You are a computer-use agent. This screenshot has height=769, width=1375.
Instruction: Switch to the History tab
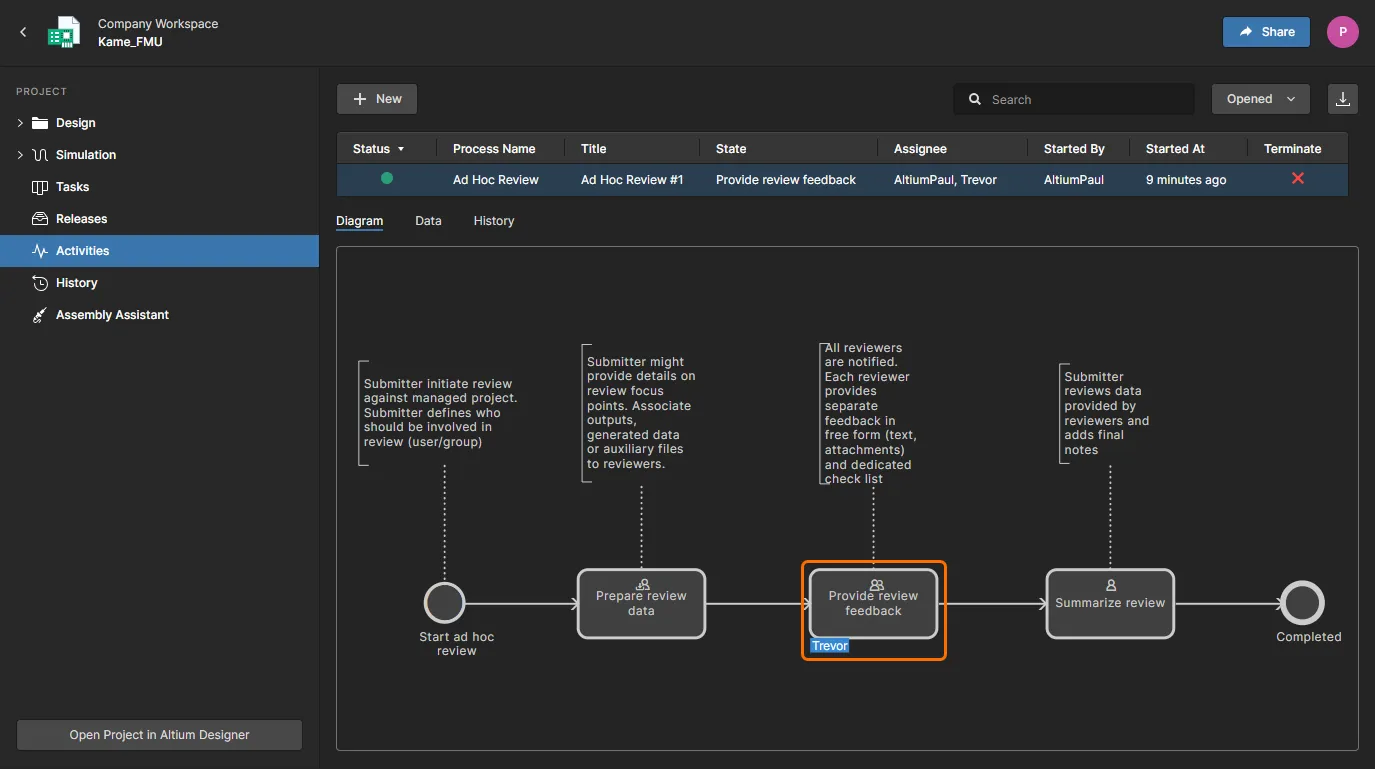click(x=493, y=221)
